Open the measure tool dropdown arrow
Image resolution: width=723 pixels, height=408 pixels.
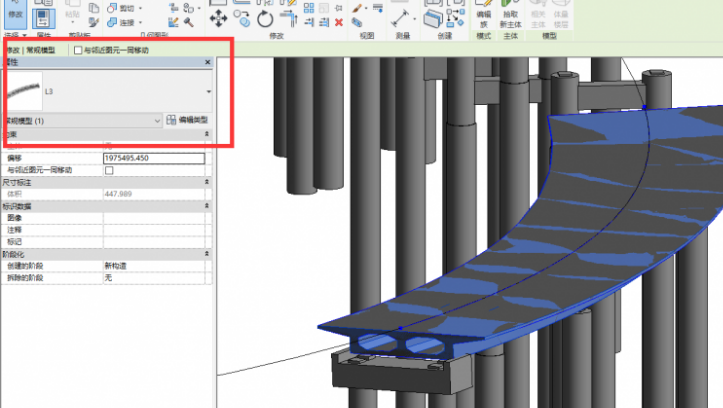414,19
